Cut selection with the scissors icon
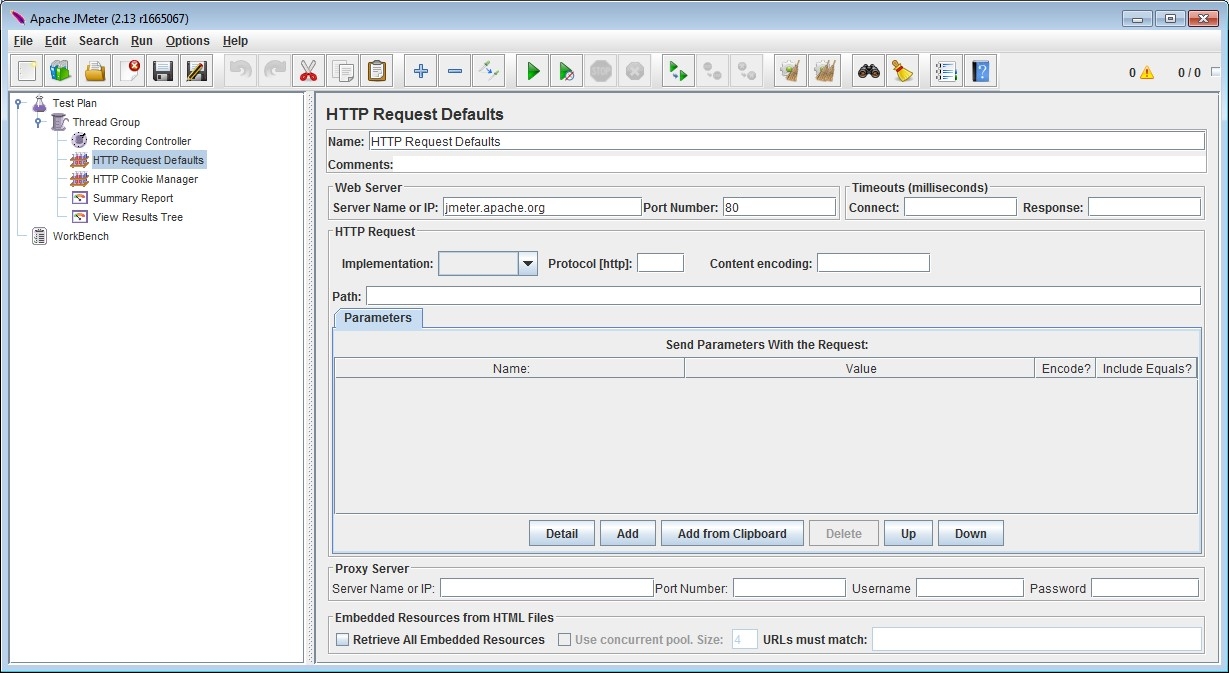 click(x=308, y=71)
